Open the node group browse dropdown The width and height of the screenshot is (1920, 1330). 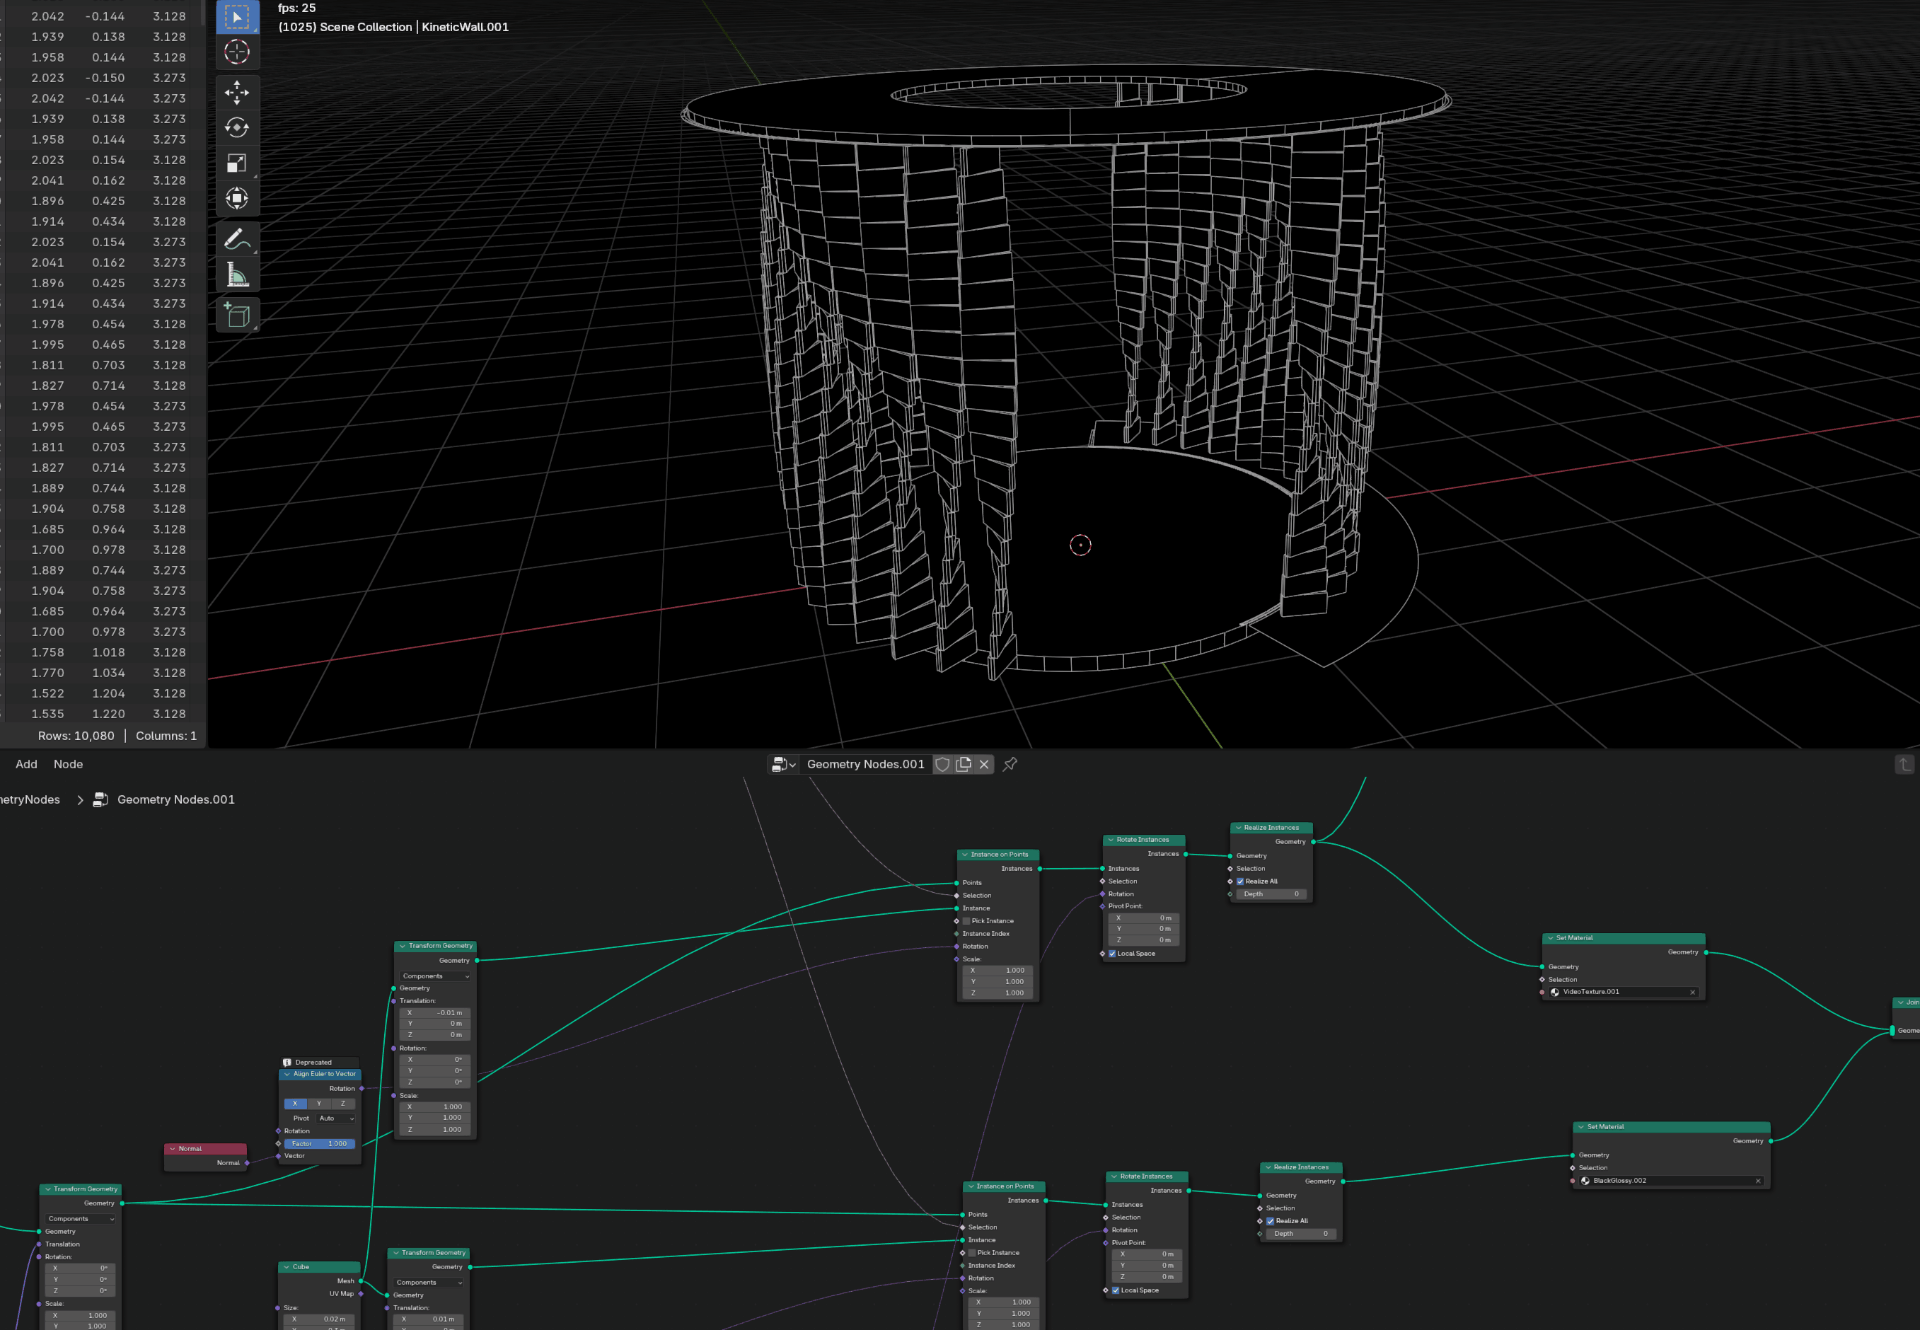[783, 765]
